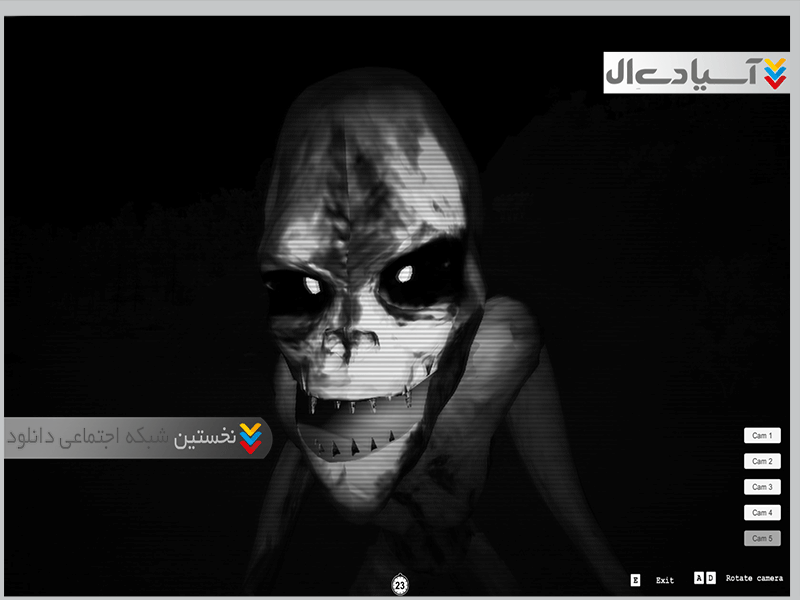Switch to Cam 4

click(x=762, y=513)
